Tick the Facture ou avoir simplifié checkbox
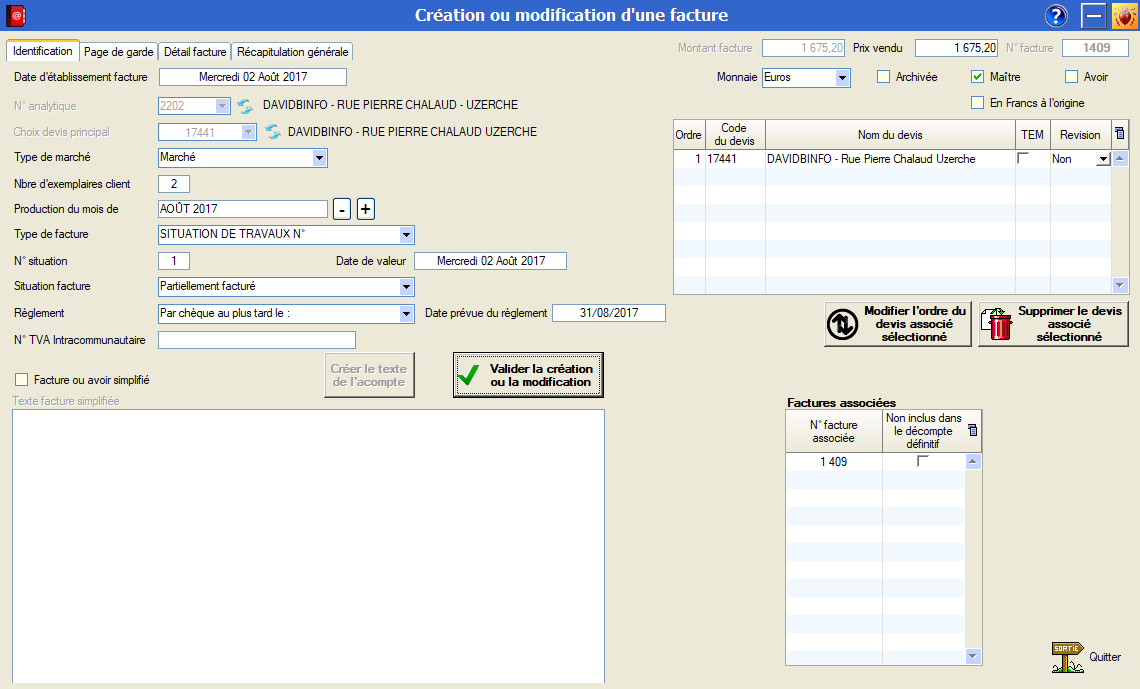Screen dimensions: 1140x689 click(x=21, y=380)
